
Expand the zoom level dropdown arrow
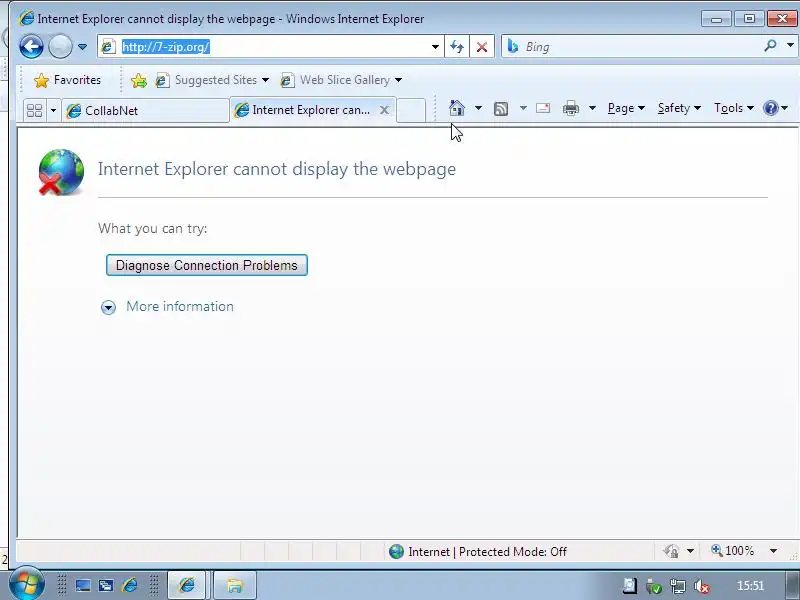(x=773, y=551)
